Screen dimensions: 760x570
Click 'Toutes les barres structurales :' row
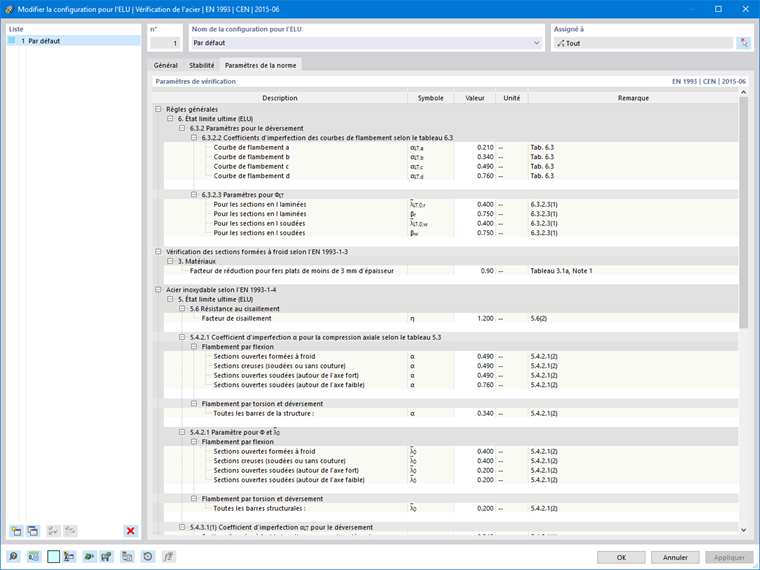pyautogui.click(x=451, y=508)
